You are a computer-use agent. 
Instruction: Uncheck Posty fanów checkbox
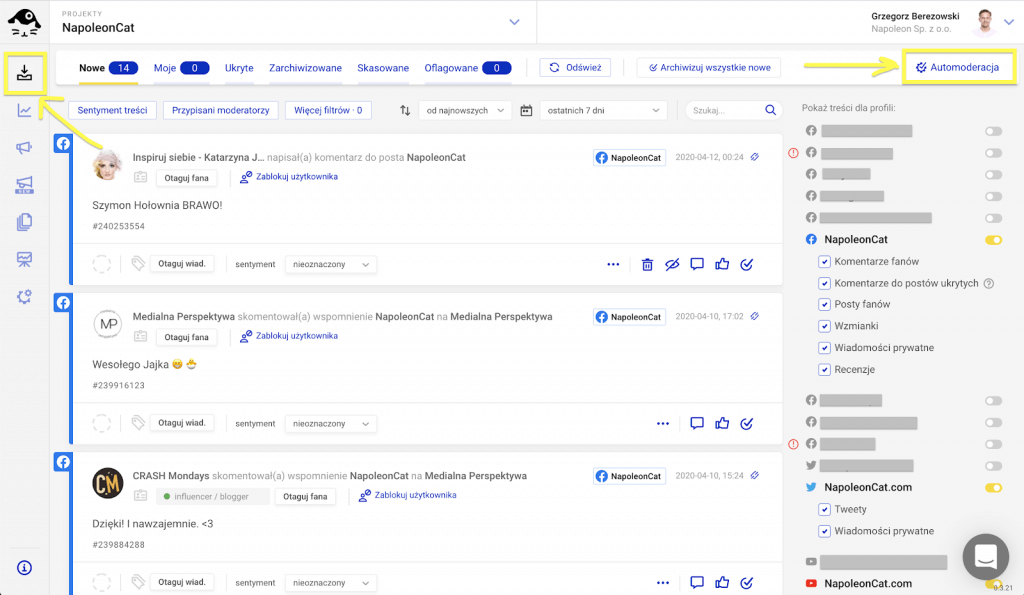tap(824, 304)
